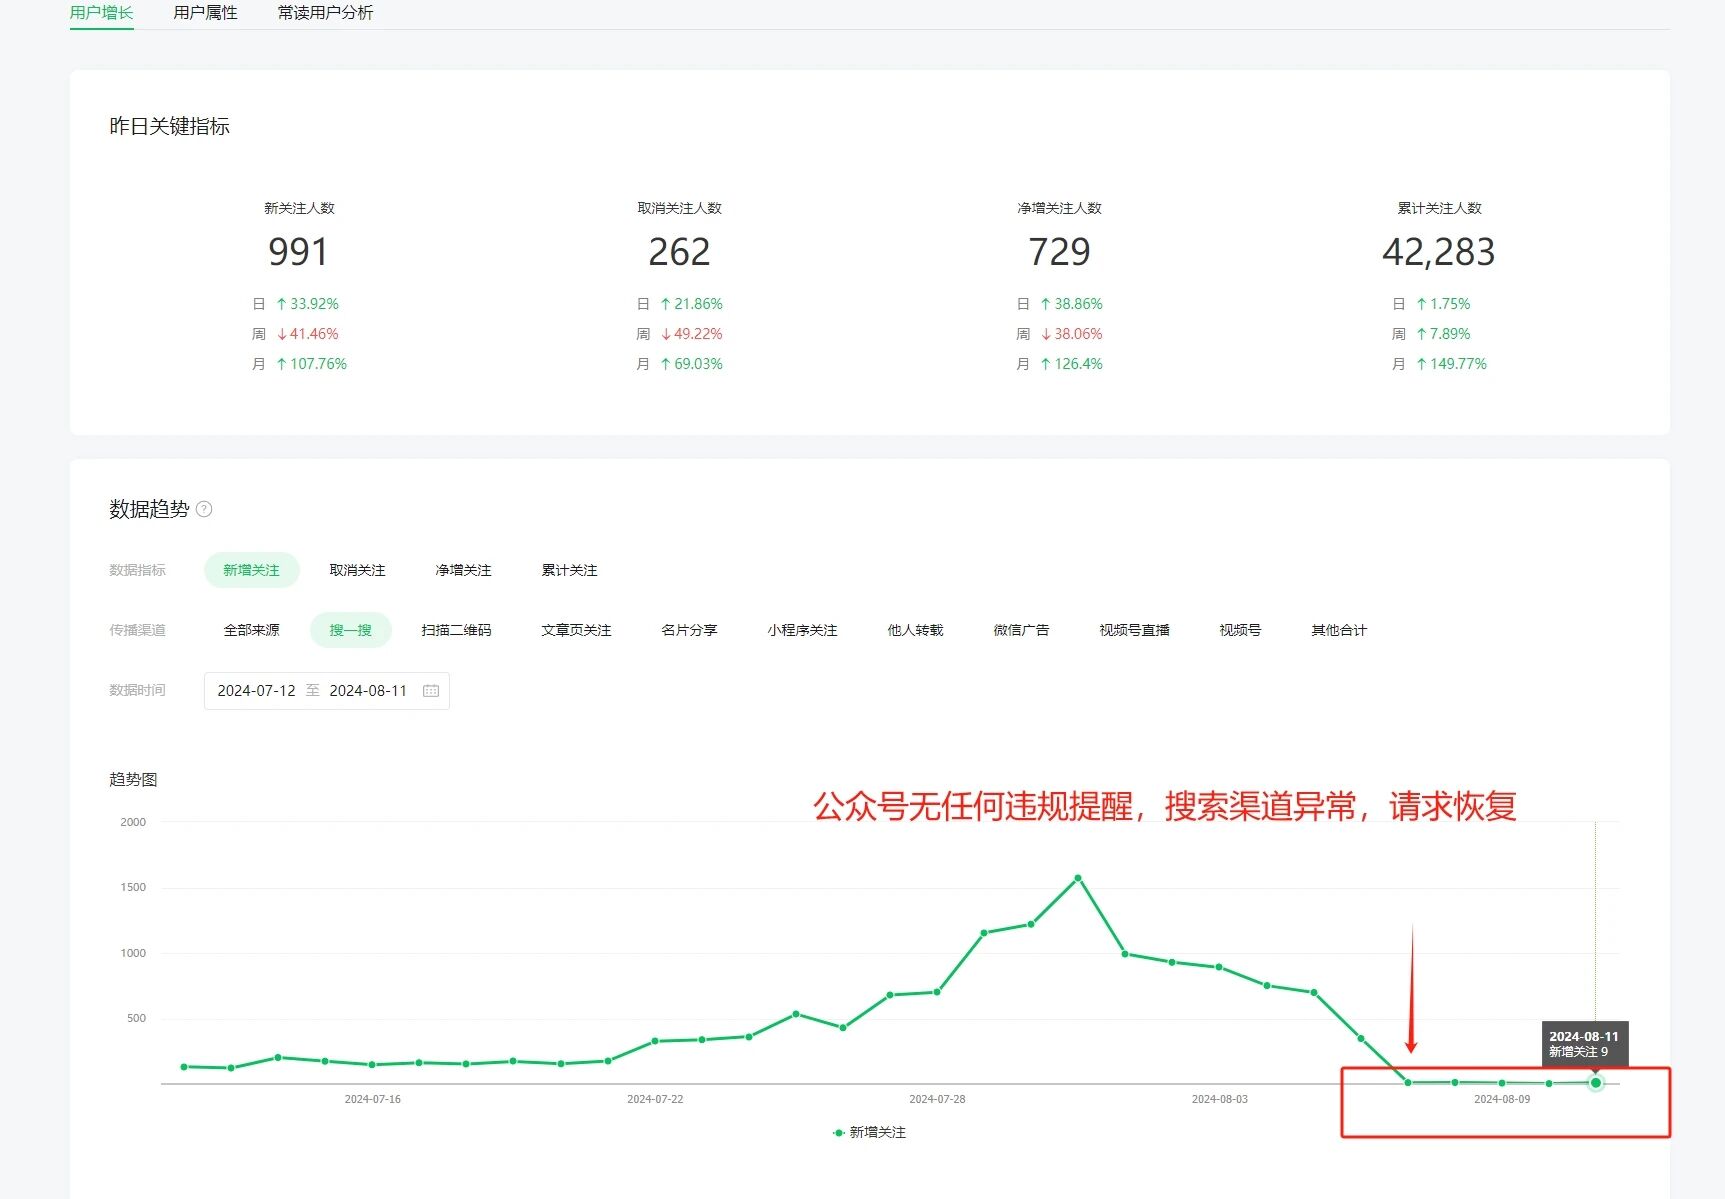The width and height of the screenshot is (1725, 1199).
Task: Click the 新关注人数 value 991
Action: coord(298,252)
